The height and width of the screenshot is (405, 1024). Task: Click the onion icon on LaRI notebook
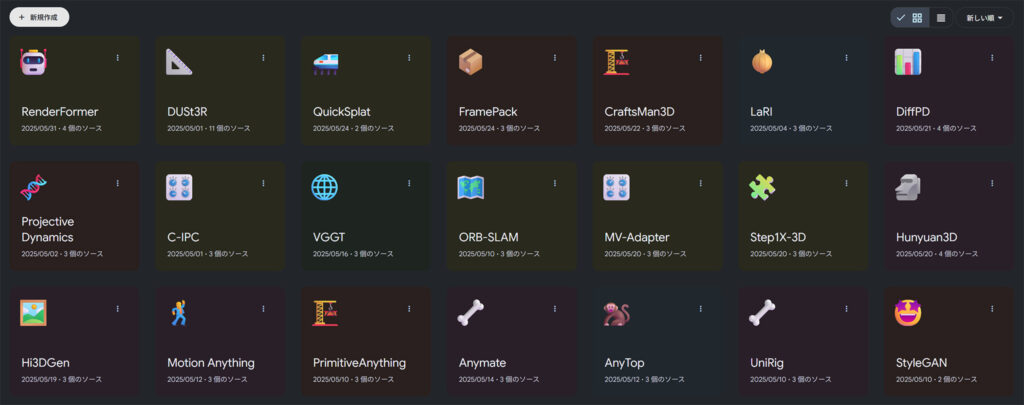tap(762, 62)
